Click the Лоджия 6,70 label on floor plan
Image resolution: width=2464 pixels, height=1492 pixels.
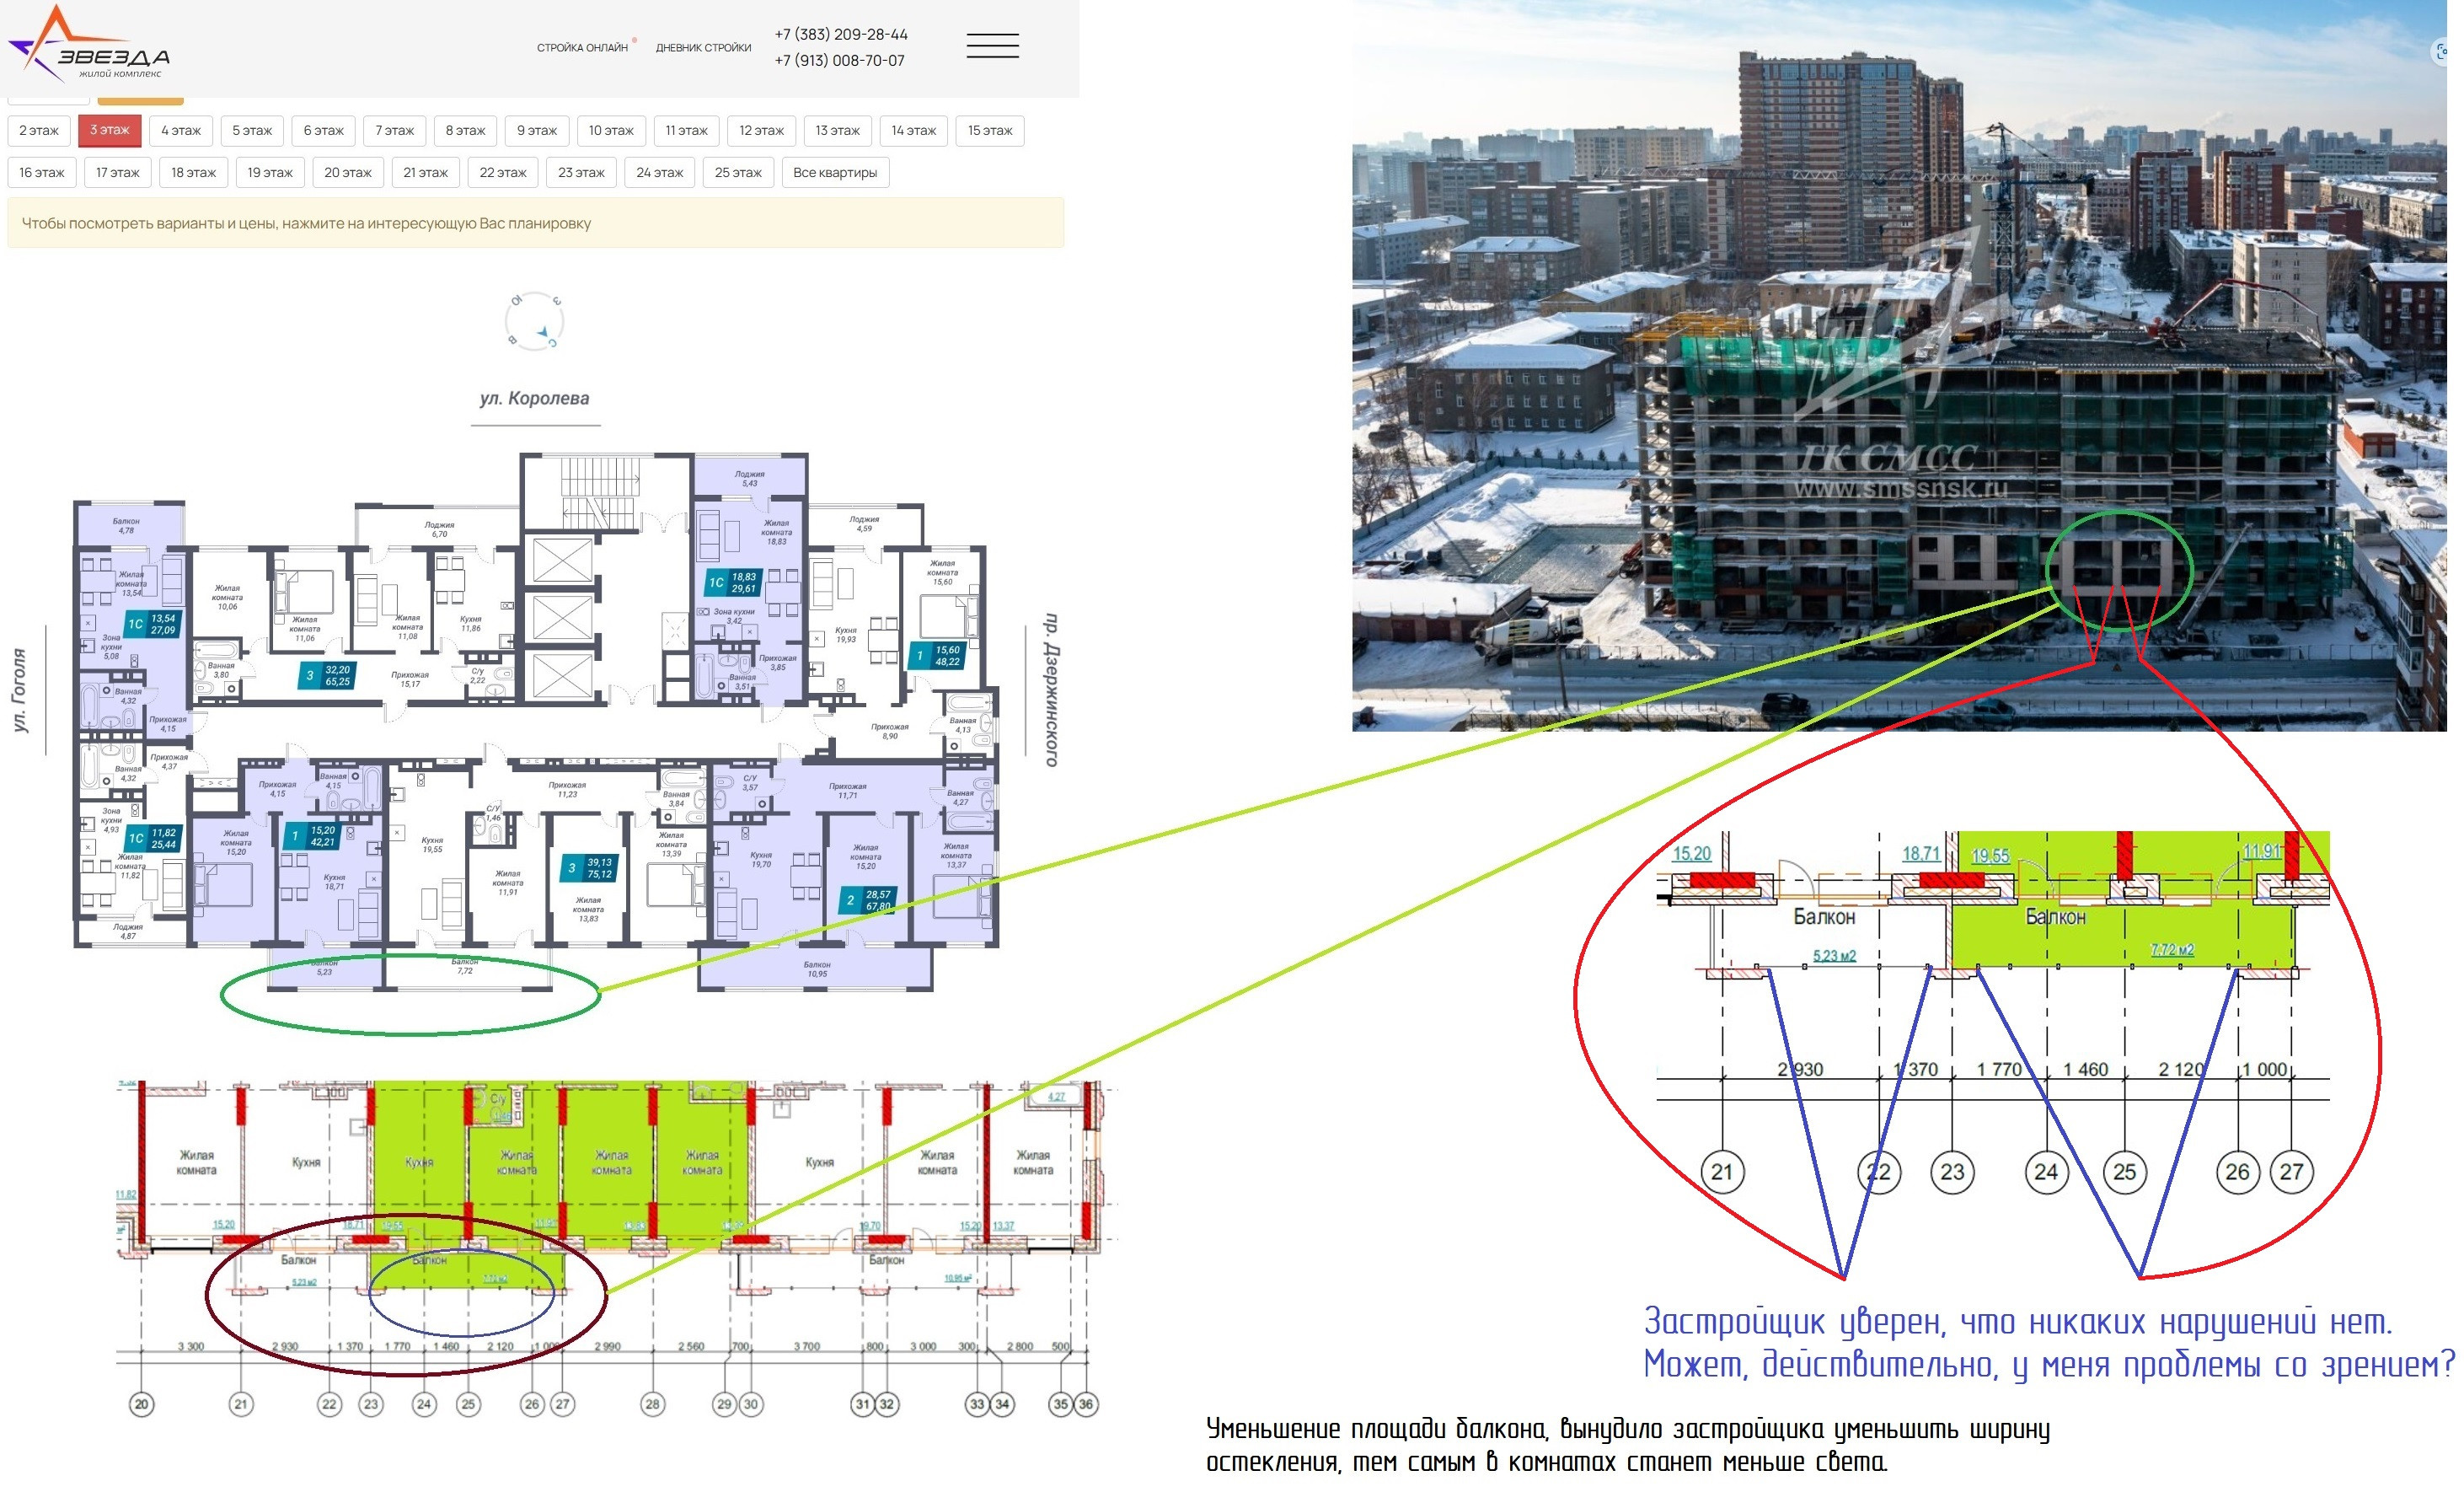point(439,529)
